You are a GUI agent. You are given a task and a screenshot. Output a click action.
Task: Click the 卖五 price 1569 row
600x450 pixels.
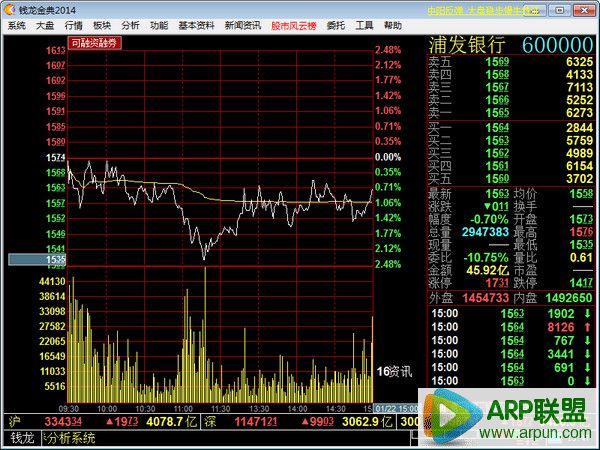pos(510,62)
